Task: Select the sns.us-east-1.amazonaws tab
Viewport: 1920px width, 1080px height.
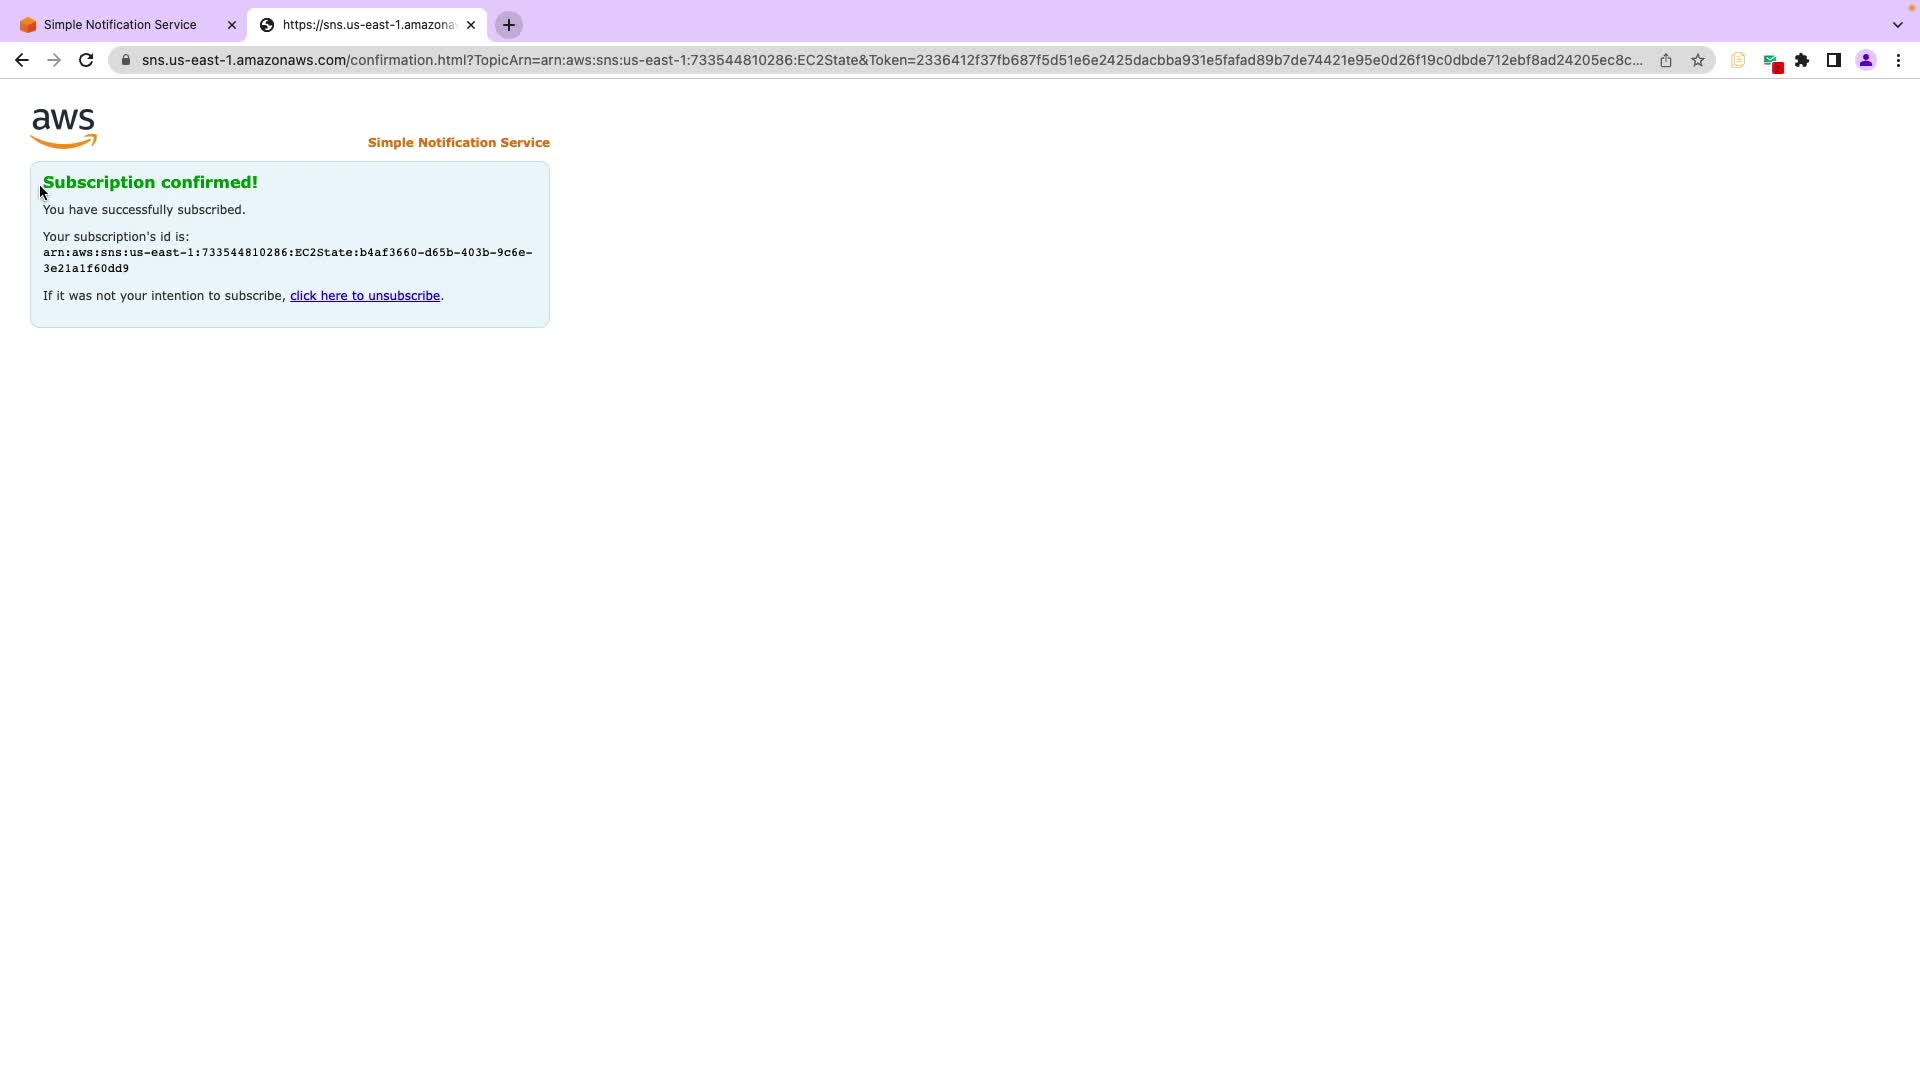Action: click(x=366, y=25)
